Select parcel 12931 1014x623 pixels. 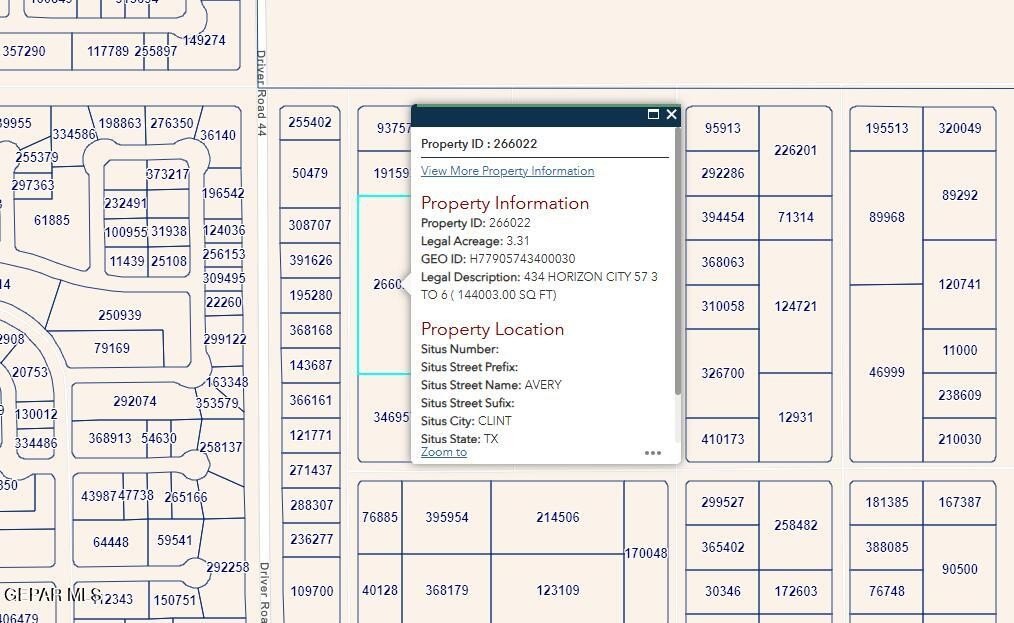[x=795, y=417]
